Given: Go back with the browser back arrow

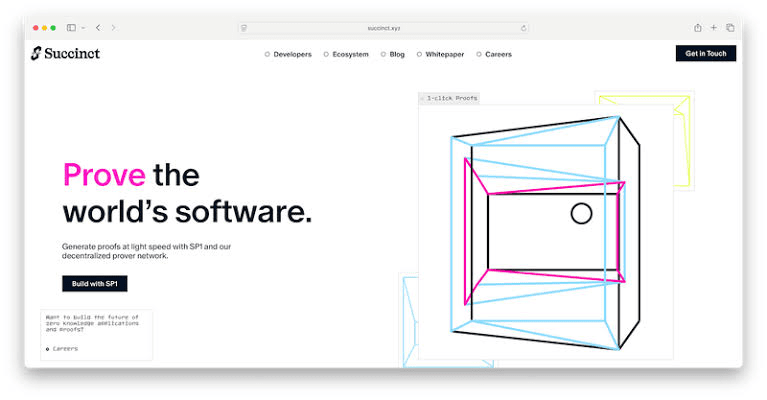Looking at the screenshot, I should [98, 28].
